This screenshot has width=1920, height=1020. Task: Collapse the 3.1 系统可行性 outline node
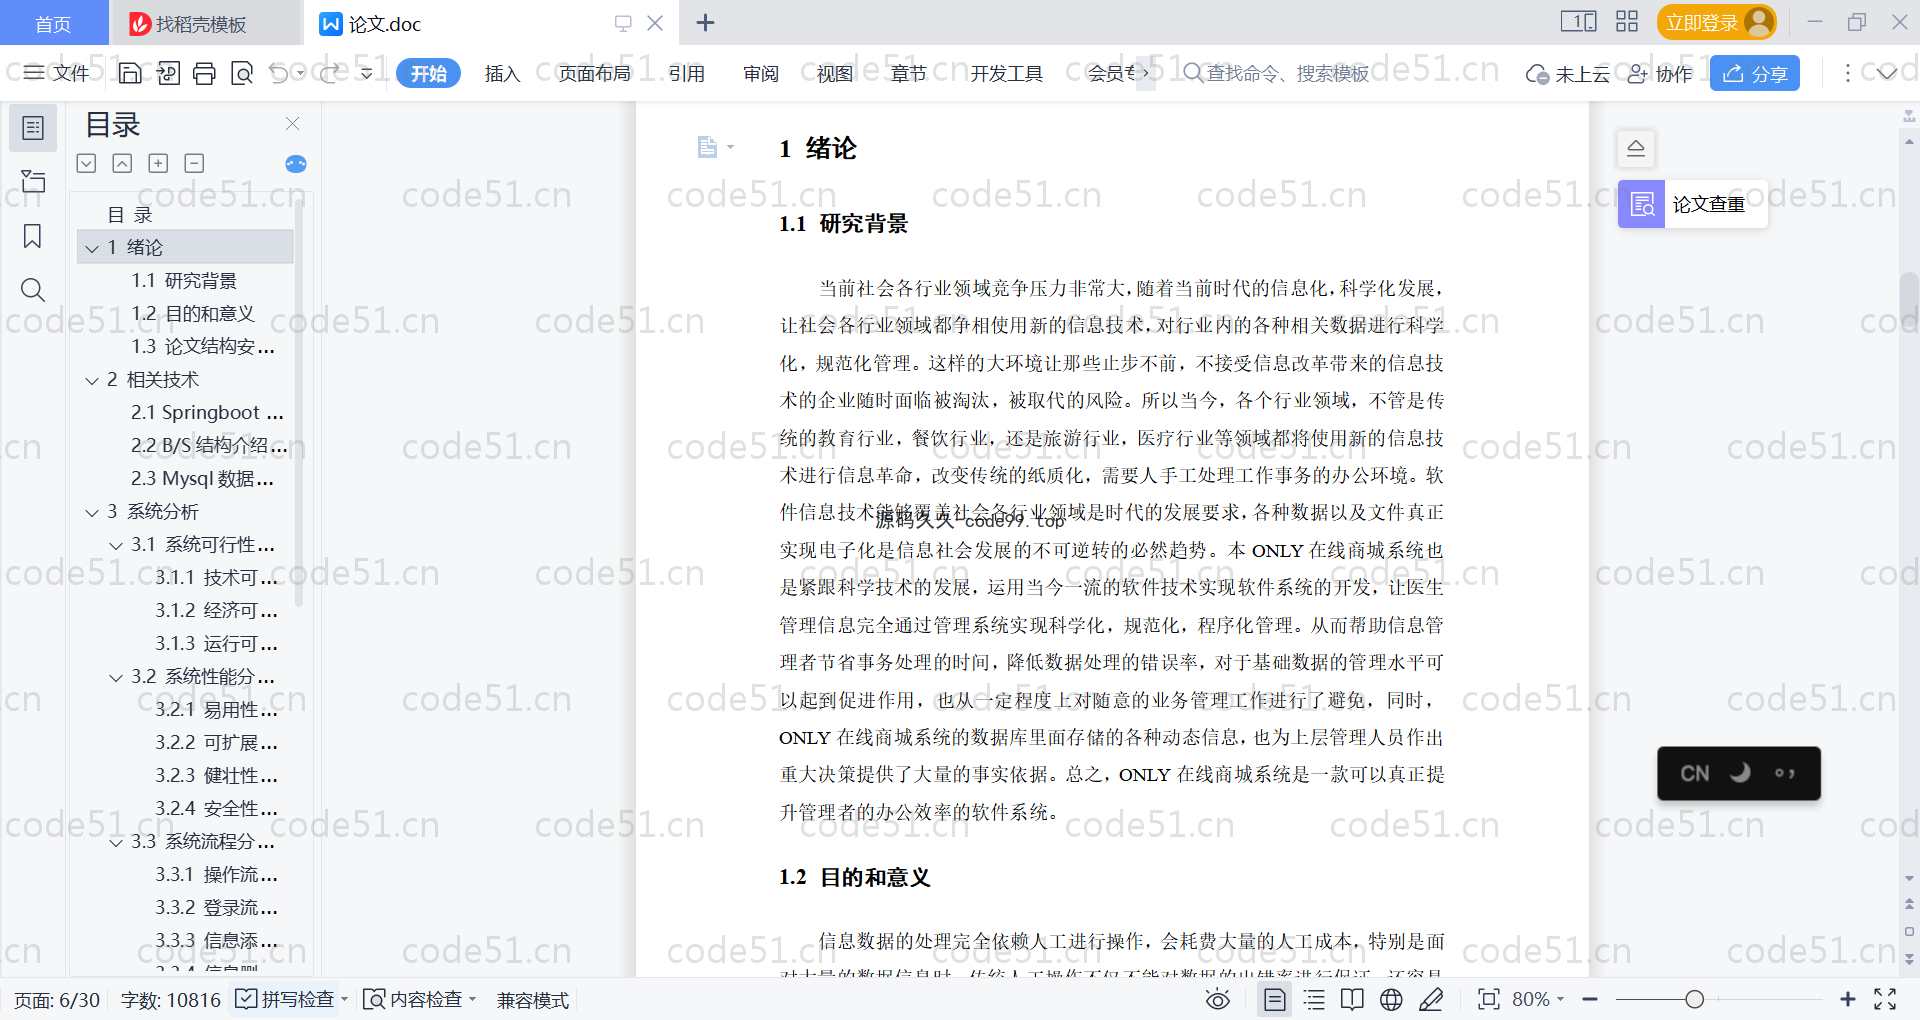(x=116, y=545)
